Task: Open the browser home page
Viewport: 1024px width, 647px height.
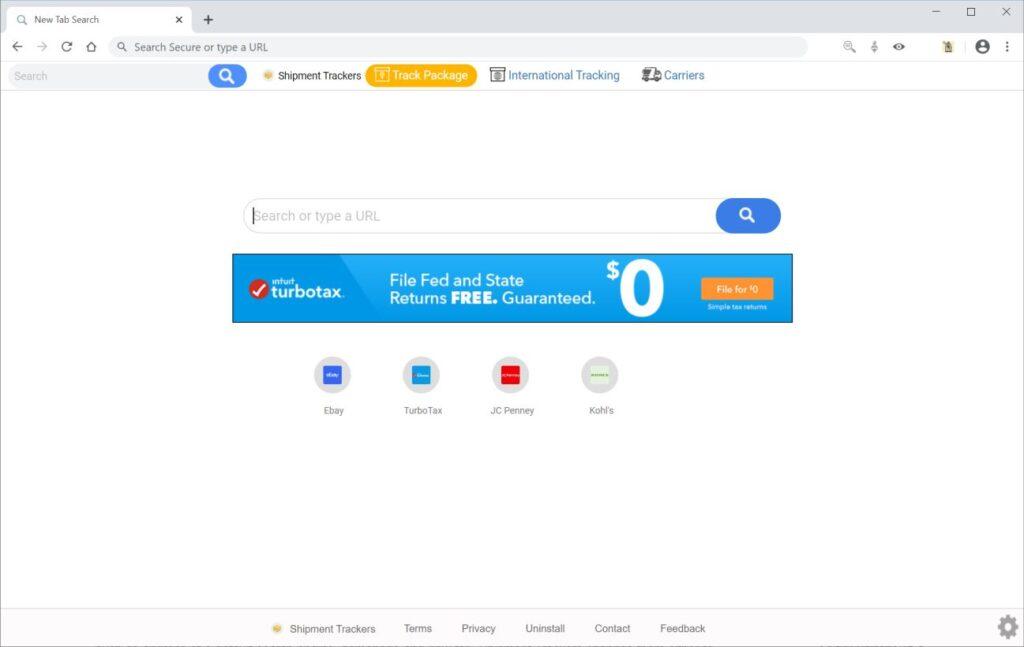Action: click(x=91, y=47)
